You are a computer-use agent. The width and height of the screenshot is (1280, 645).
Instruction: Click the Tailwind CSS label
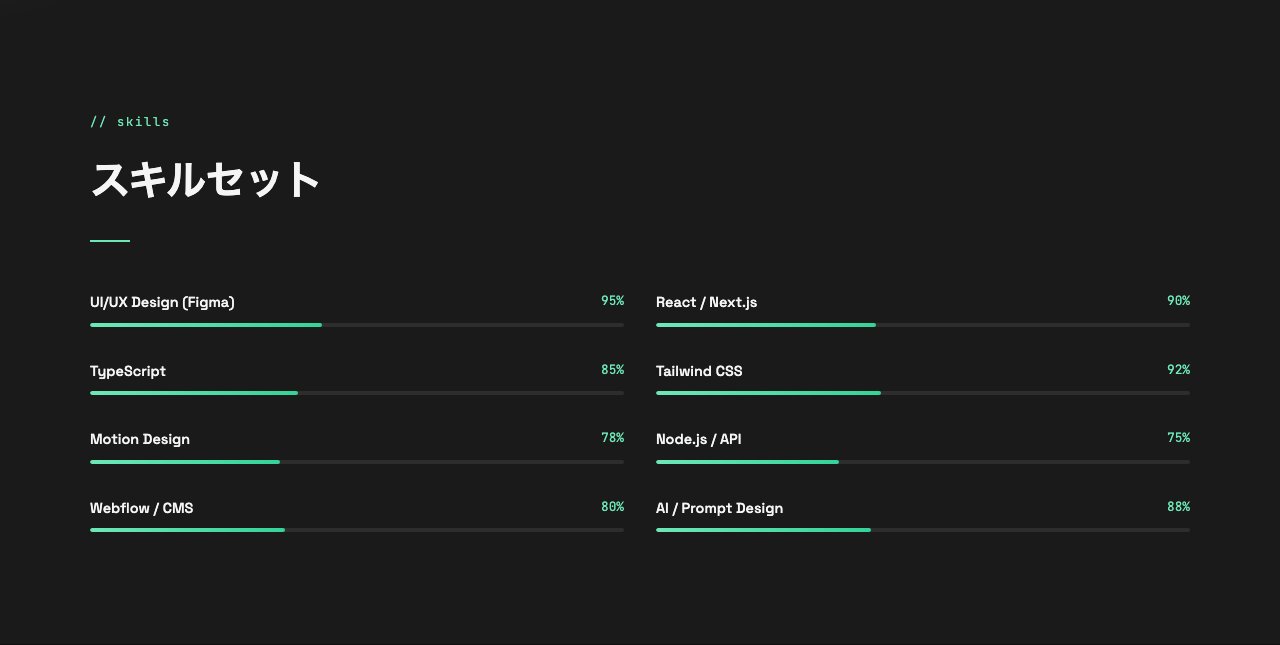click(699, 371)
